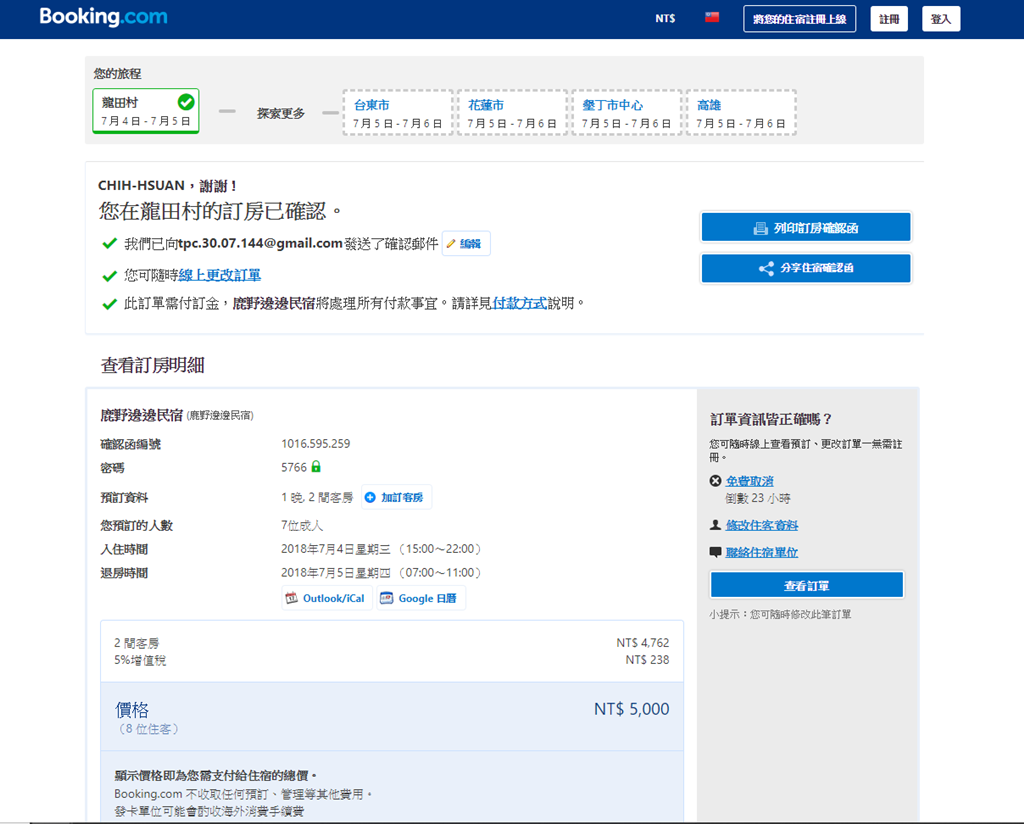The image size is (1024, 824).
Task: Add booking to Google 日曆
Action: 421,598
